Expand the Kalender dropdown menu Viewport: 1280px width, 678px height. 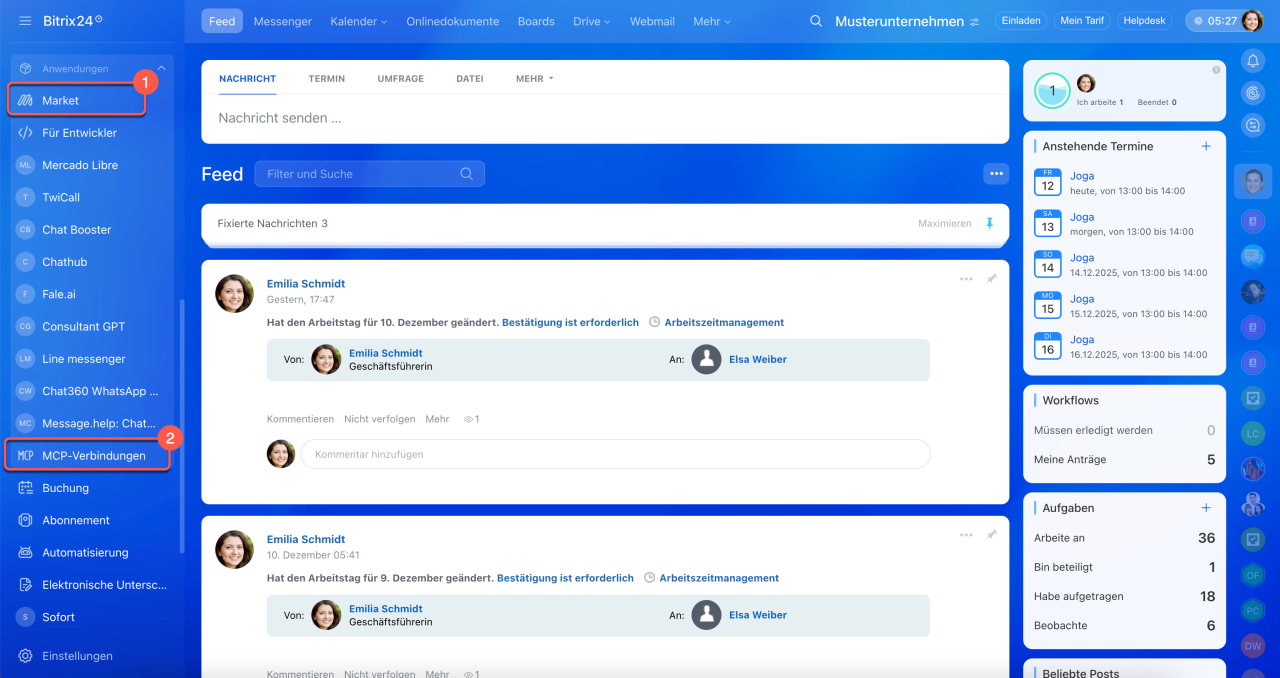358,21
